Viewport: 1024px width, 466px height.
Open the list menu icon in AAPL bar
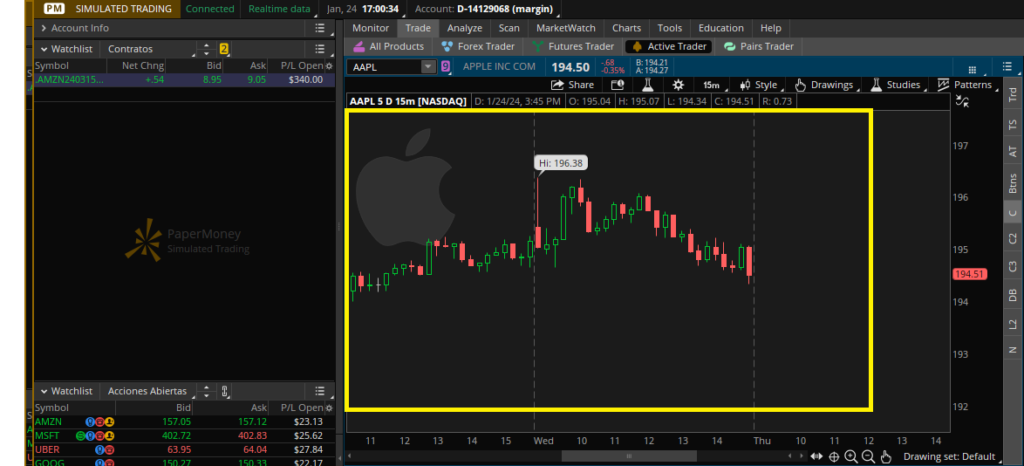tap(1006, 67)
